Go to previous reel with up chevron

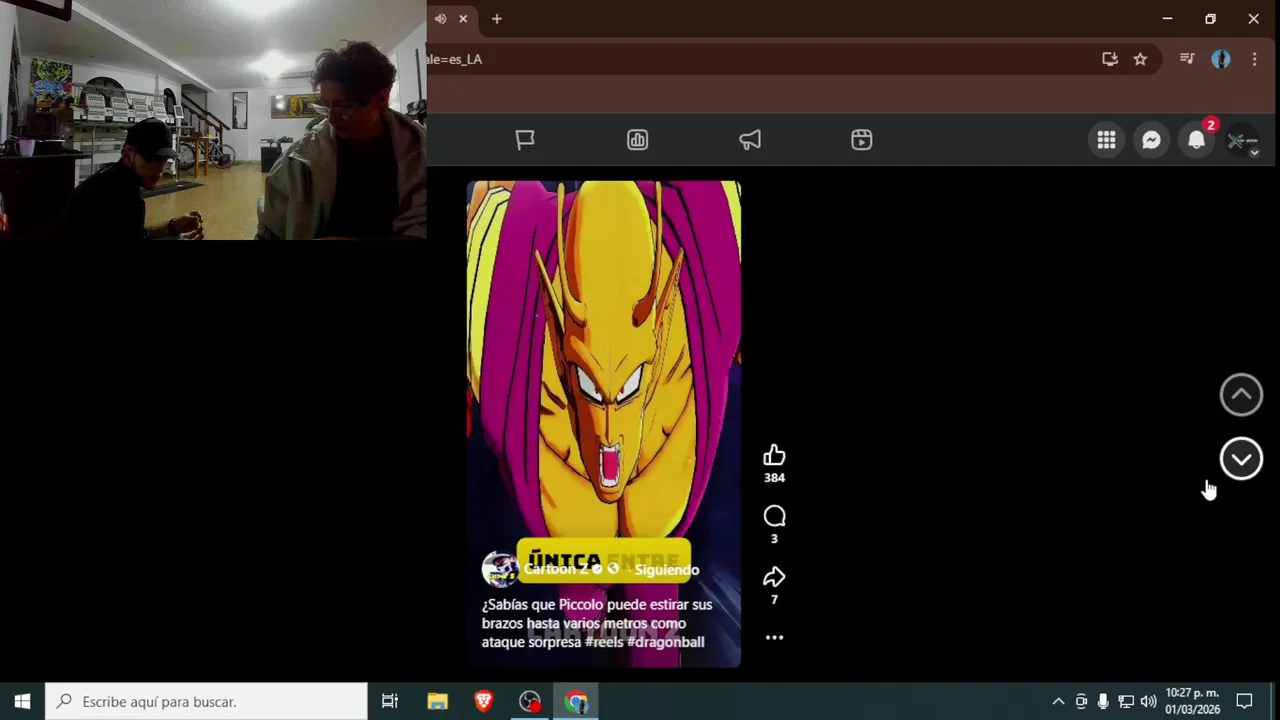(x=1241, y=395)
